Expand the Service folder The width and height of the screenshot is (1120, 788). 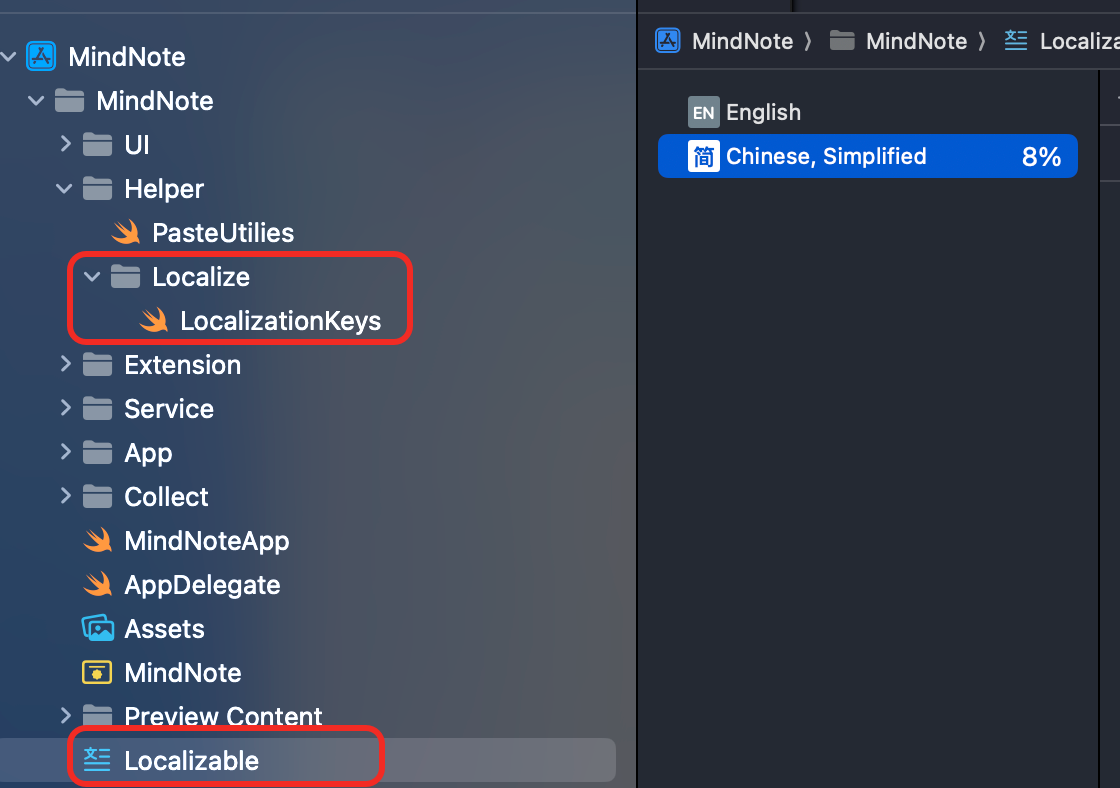tap(66, 408)
